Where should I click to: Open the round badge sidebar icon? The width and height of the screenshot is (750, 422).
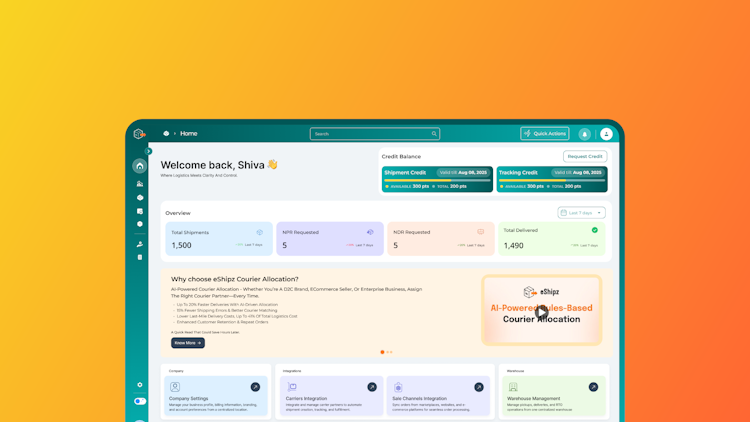[x=140, y=224]
